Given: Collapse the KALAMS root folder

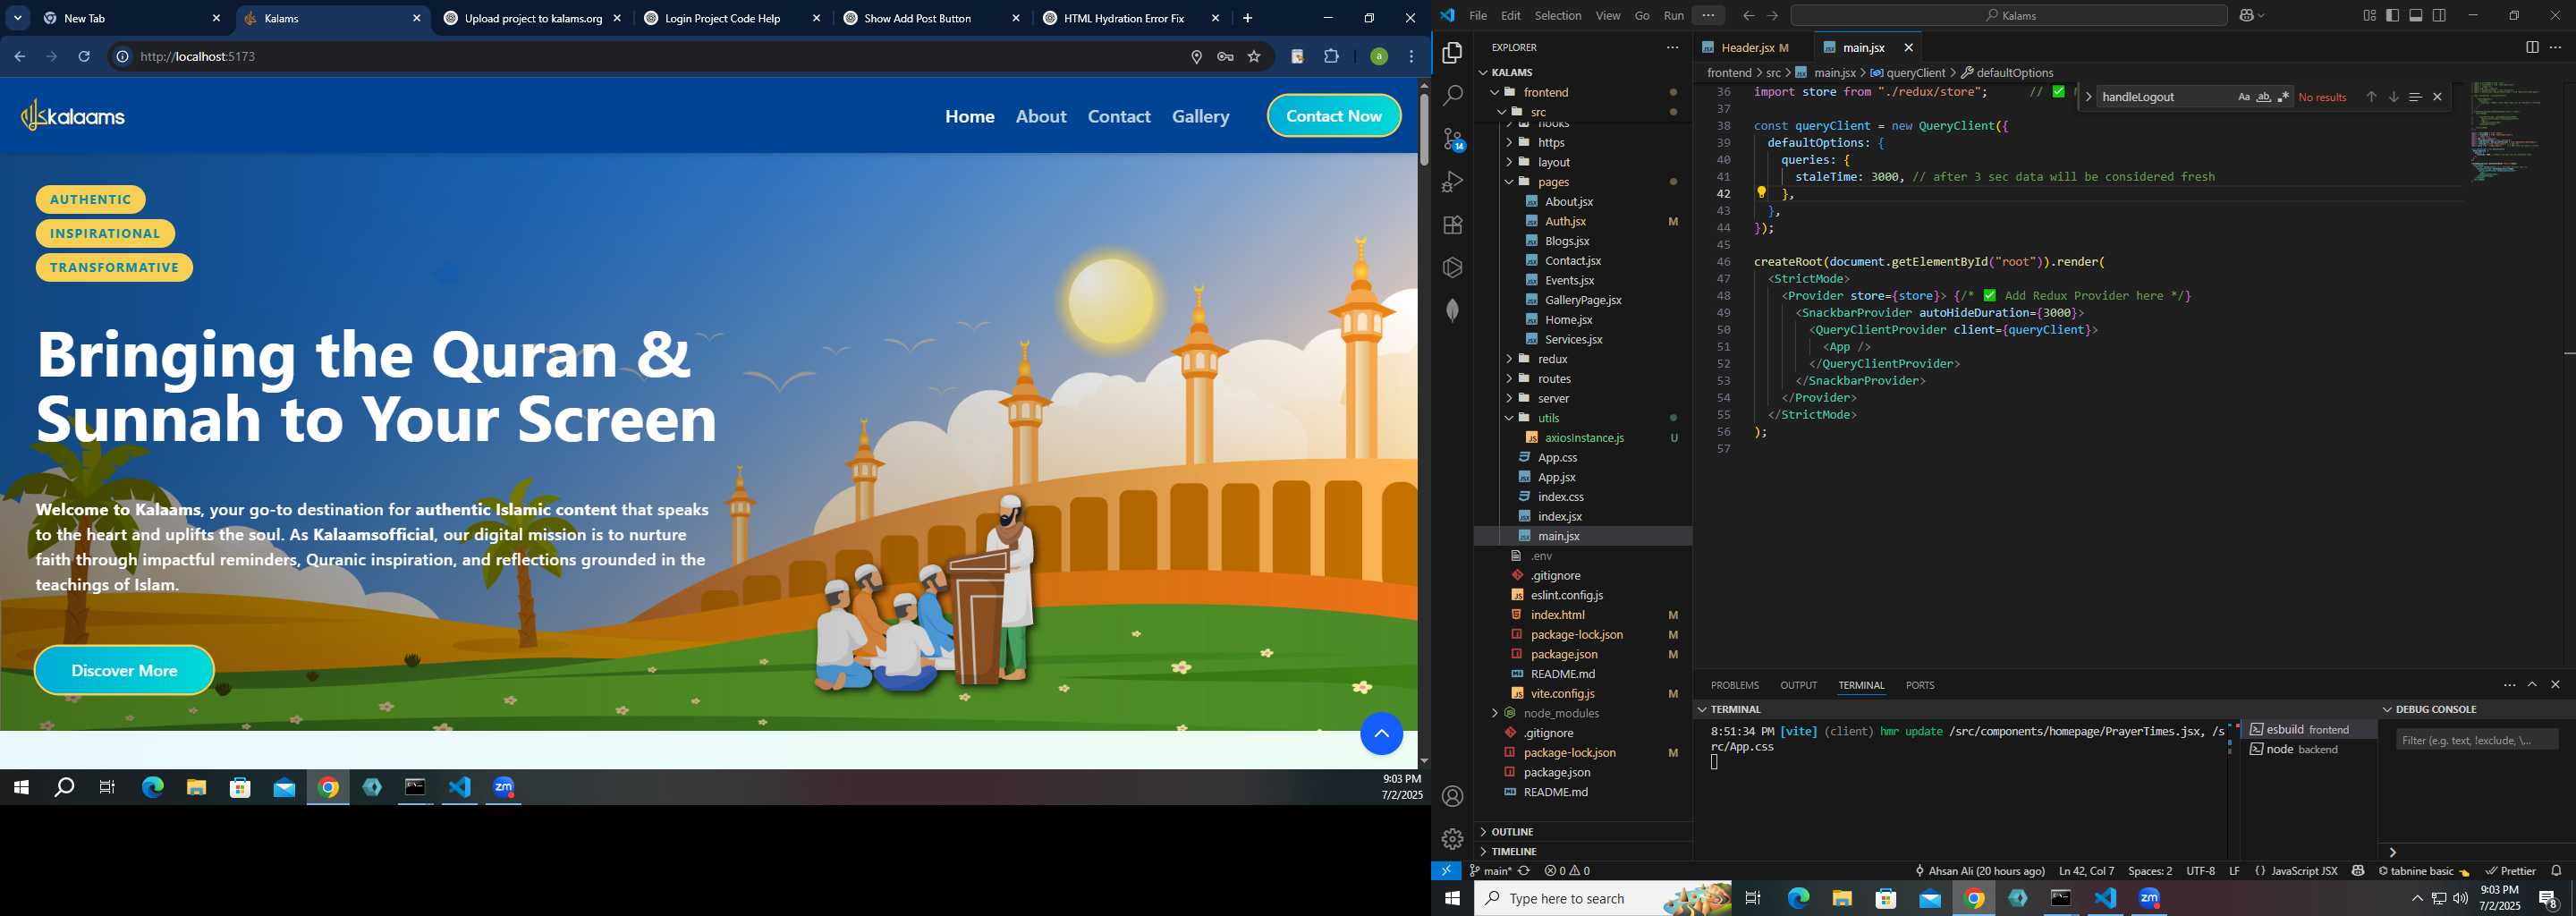Looking at the screenshot, I should coord(1483,72).
